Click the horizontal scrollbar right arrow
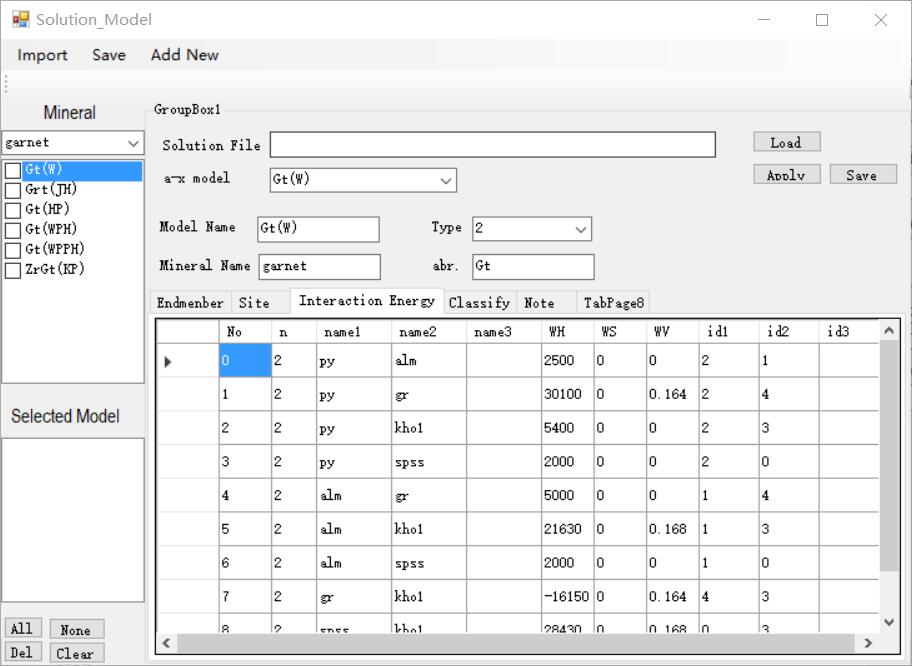The height and width of the screenshot is (666, 912). (867, 643)
